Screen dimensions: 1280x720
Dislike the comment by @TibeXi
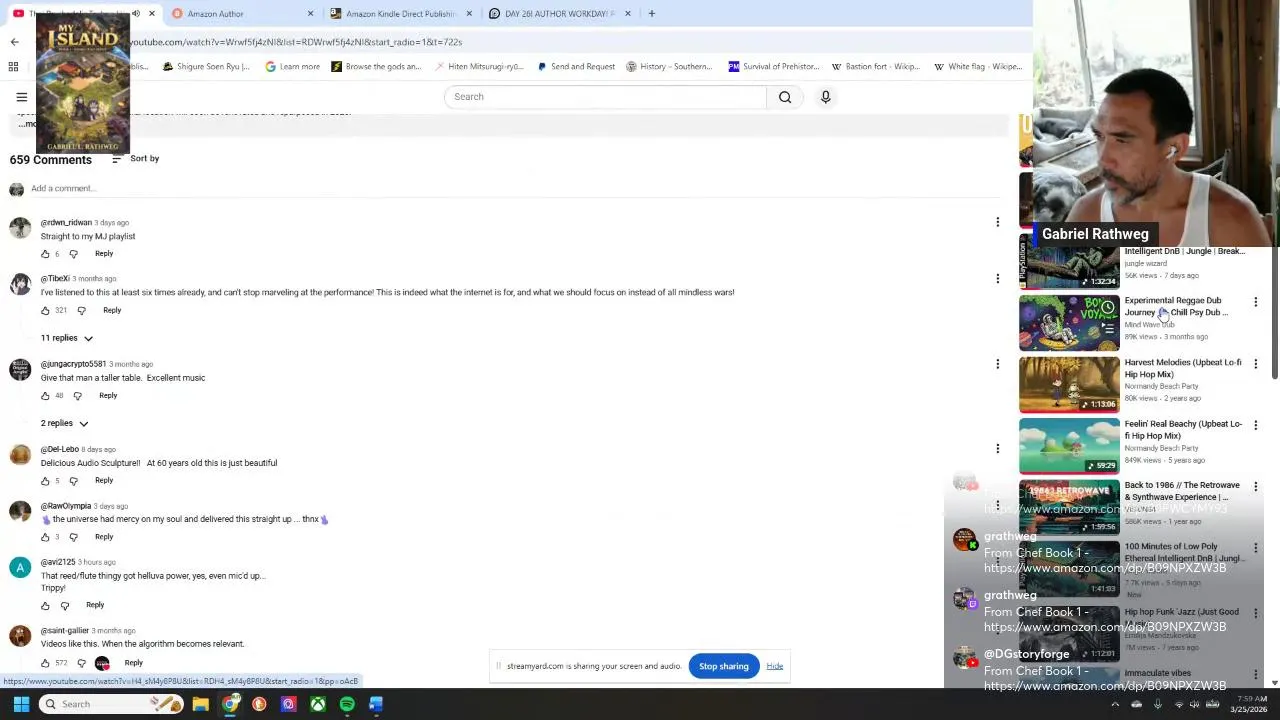pos(81,310)
